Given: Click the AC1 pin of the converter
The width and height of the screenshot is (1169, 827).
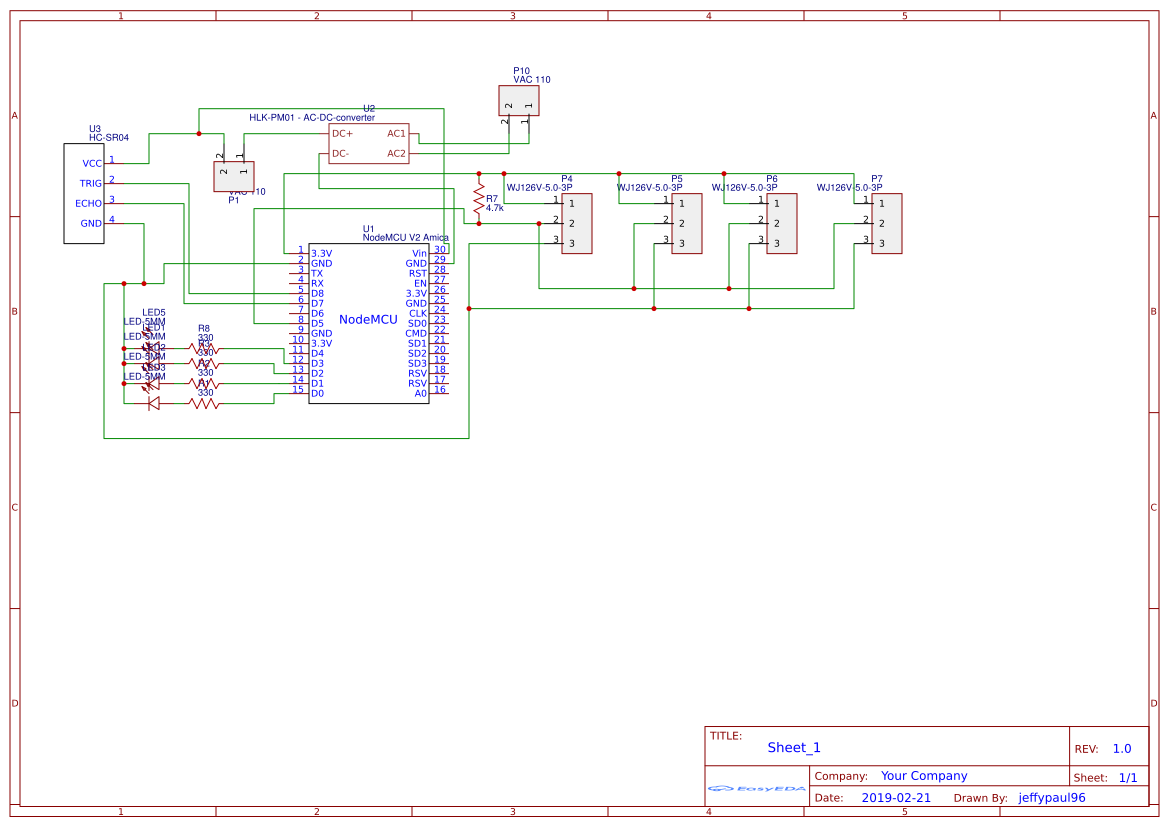Looking at the screenshot, I should click(396, 133).
